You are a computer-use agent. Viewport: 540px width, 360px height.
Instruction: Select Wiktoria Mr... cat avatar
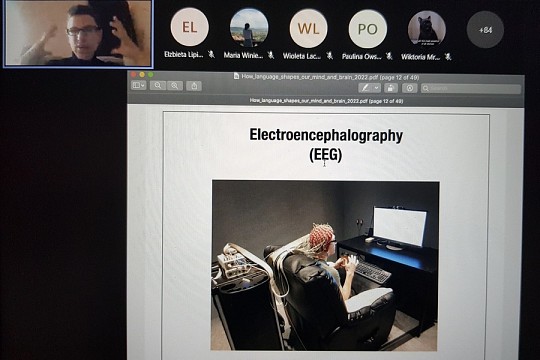point(427,29)
